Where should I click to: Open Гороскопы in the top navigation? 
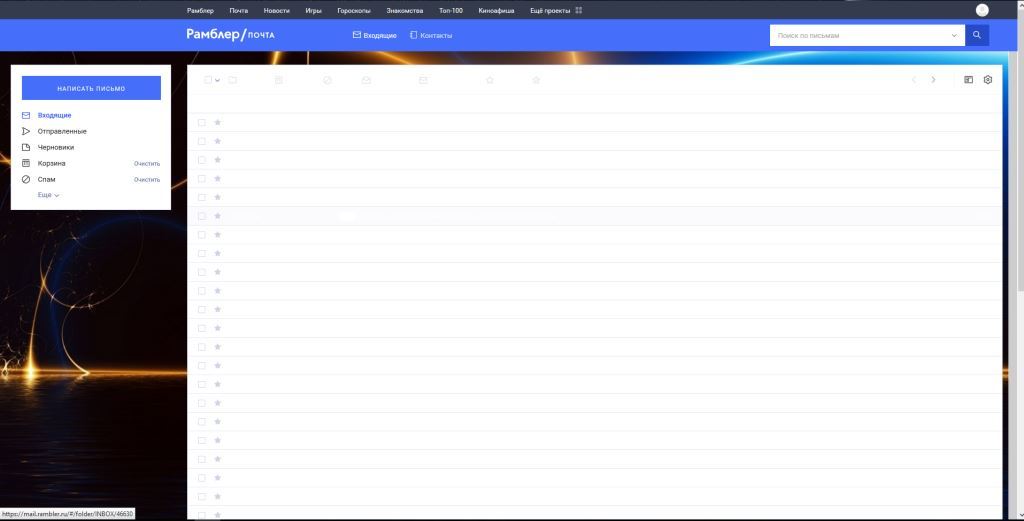pos(354,10)
